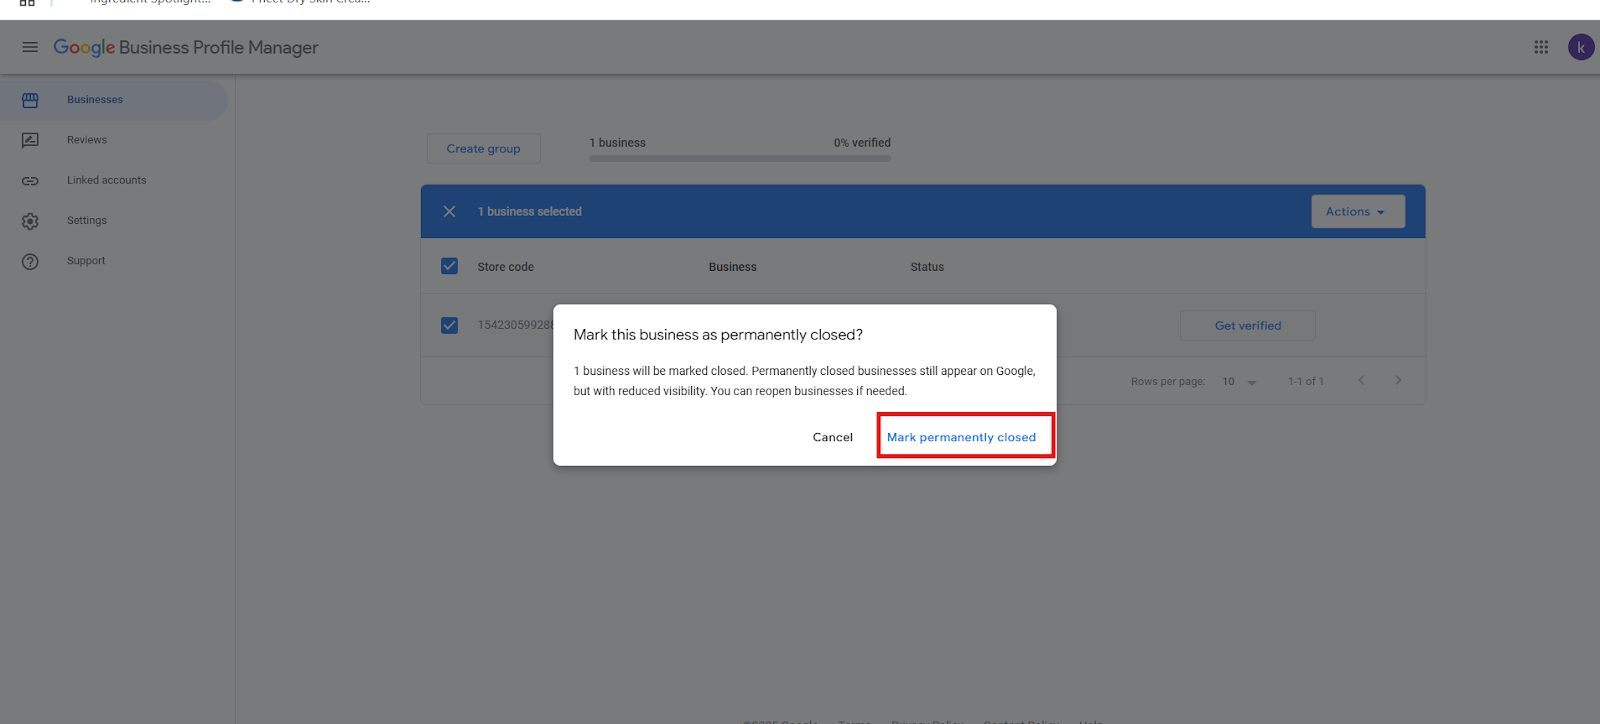Click the Store code column header

pyautogui.click(x=505, y=267)
